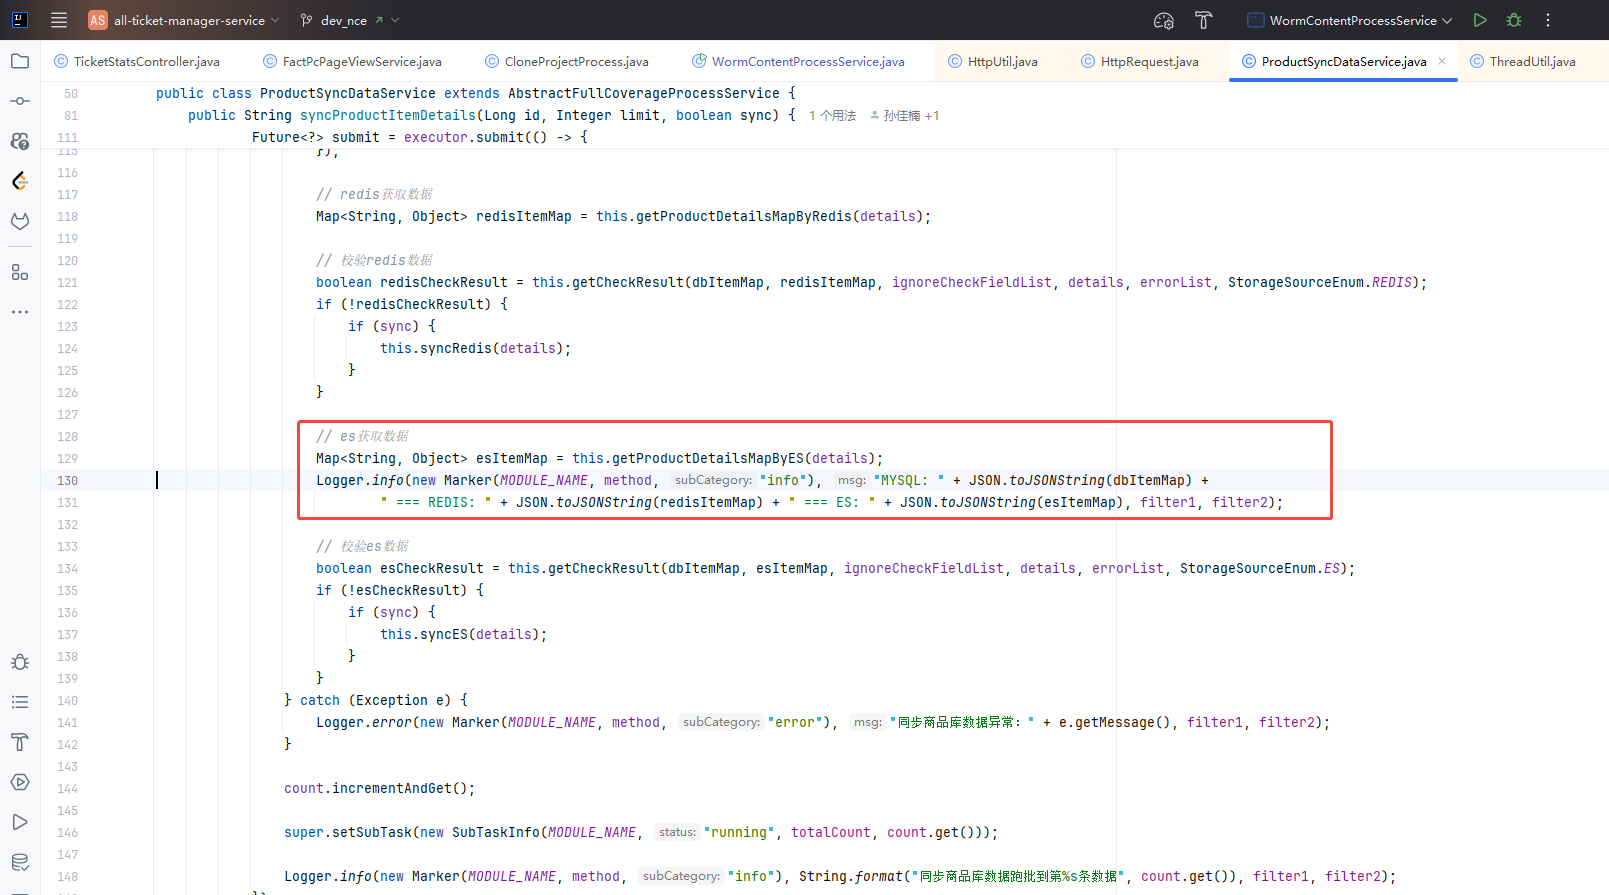Viewport: 1609px width, 895px height.
Task: Switch to the TicketStatsController.java tab
Action: click(146, 62)
